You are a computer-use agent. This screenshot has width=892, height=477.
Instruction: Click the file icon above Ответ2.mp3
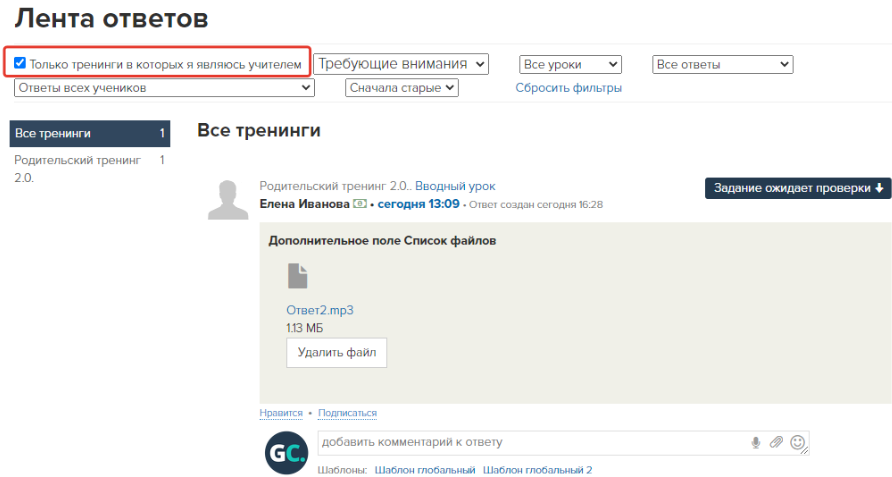(x=298, y=276)
